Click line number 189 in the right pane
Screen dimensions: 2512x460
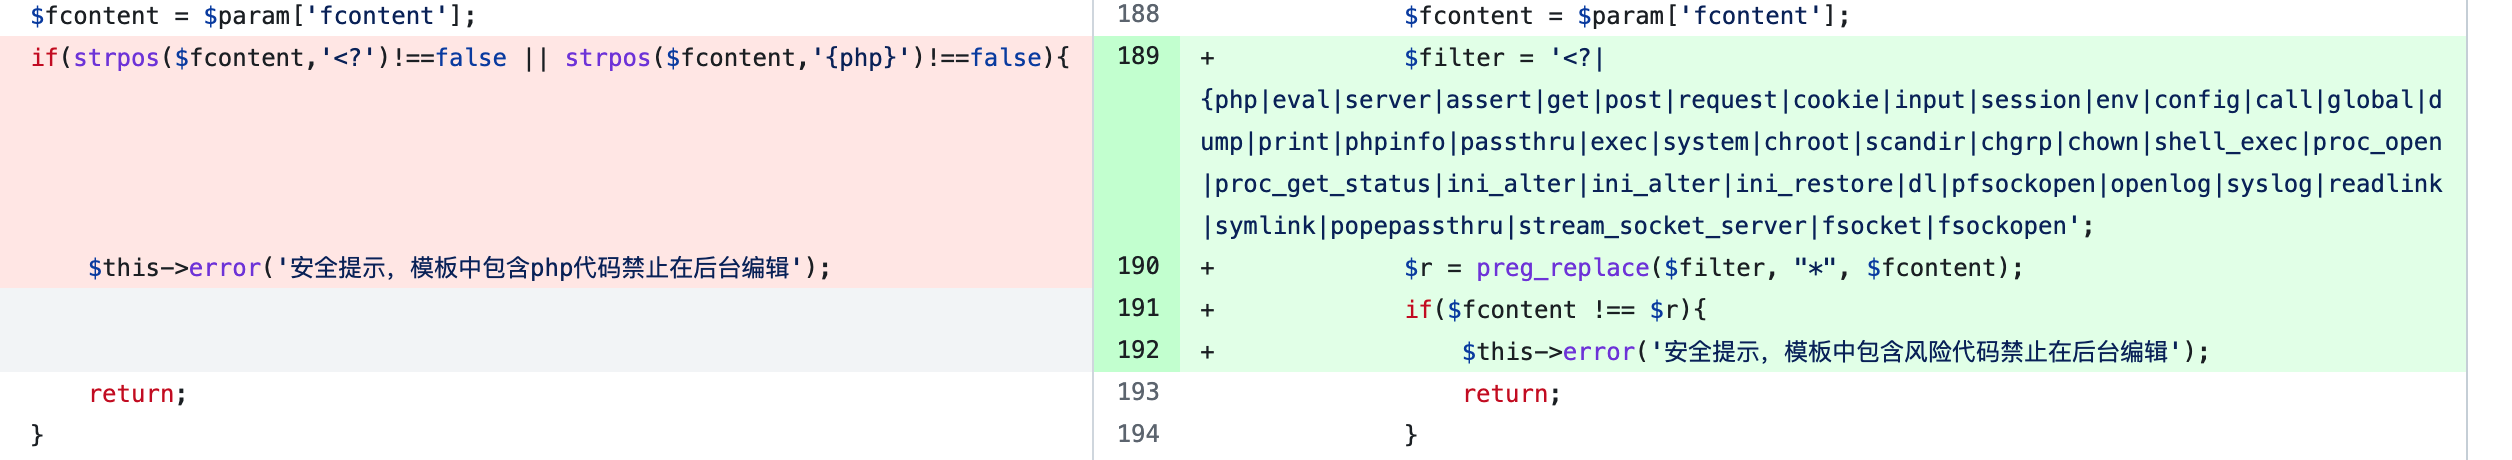click(1138, 56)
